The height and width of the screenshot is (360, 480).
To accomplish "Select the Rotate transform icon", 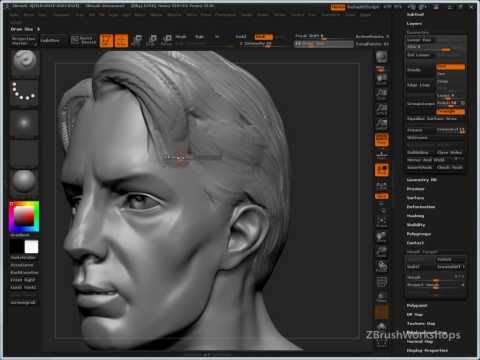I will [167, 41].
